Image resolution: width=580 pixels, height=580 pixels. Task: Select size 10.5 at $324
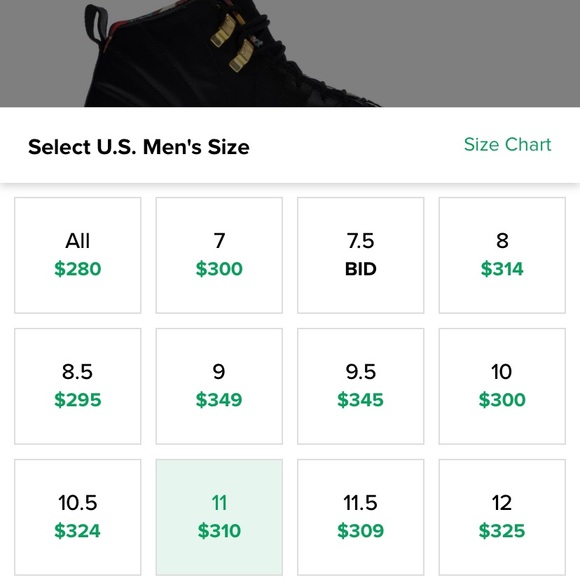point(78,517)
